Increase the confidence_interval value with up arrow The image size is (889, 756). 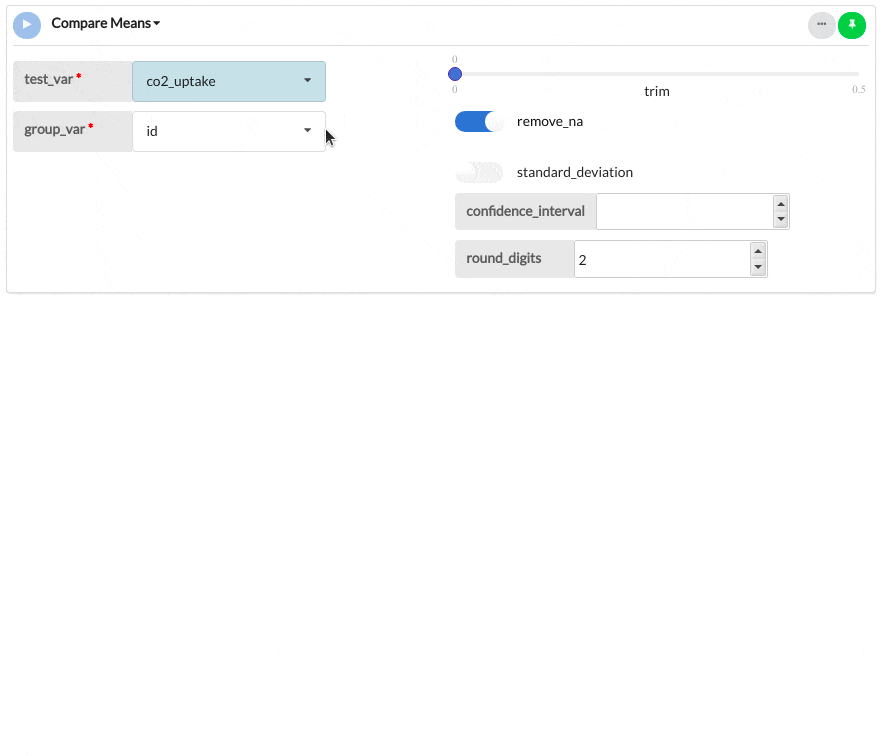pos(781,204)
